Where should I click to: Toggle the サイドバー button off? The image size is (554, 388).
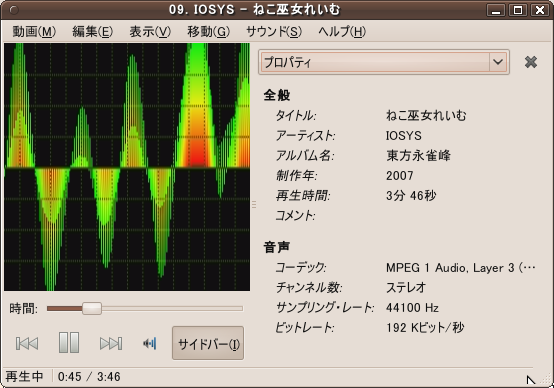click(x=208, y=343)
